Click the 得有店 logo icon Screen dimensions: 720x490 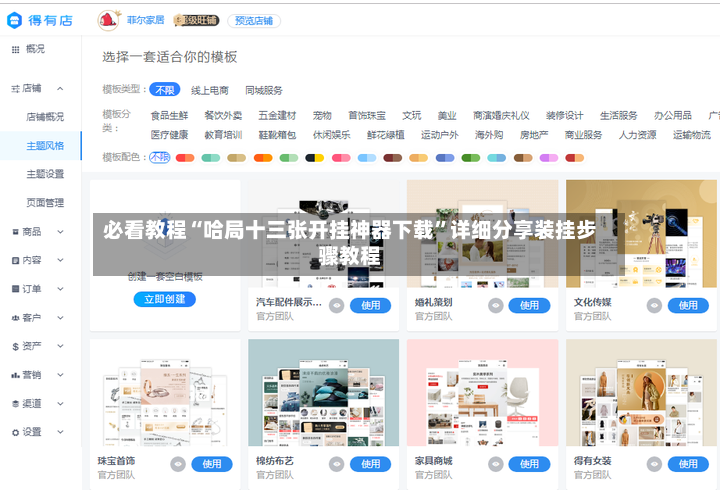point(14,20)
